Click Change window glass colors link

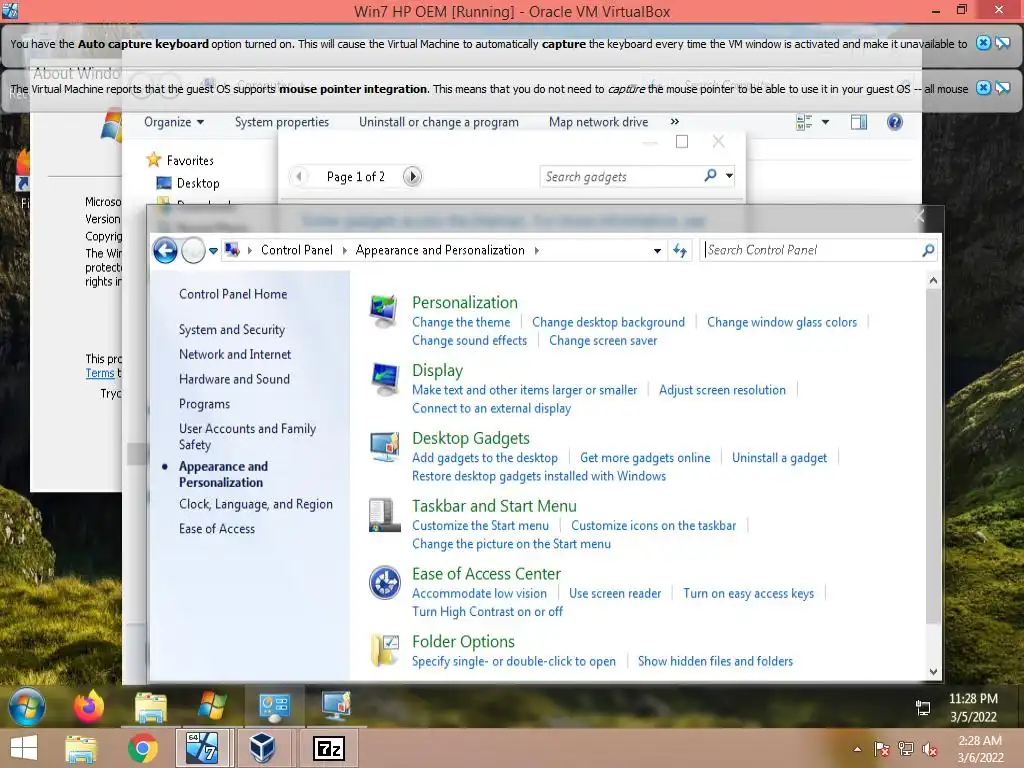782,322
